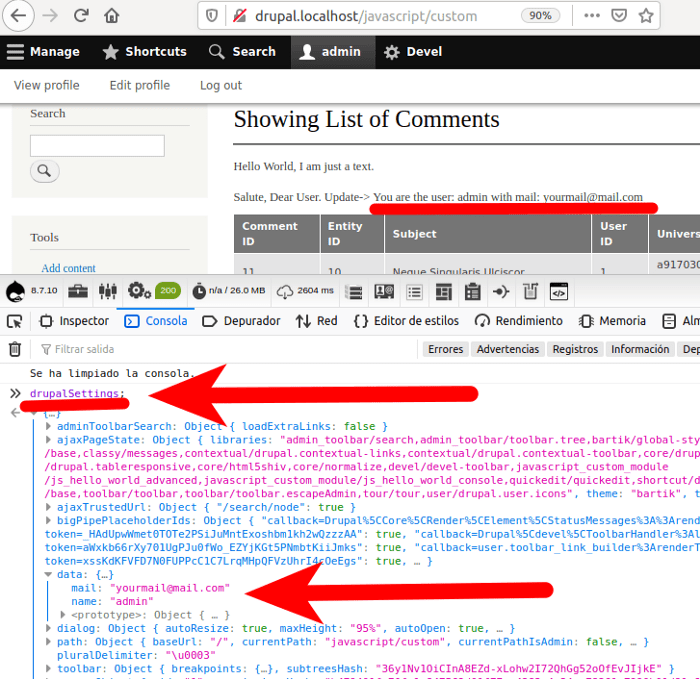This screenshot has height=679, width=700.
Task: Click the user card icon in Webprofiler toolbar
Action: [x=384, y=292]
